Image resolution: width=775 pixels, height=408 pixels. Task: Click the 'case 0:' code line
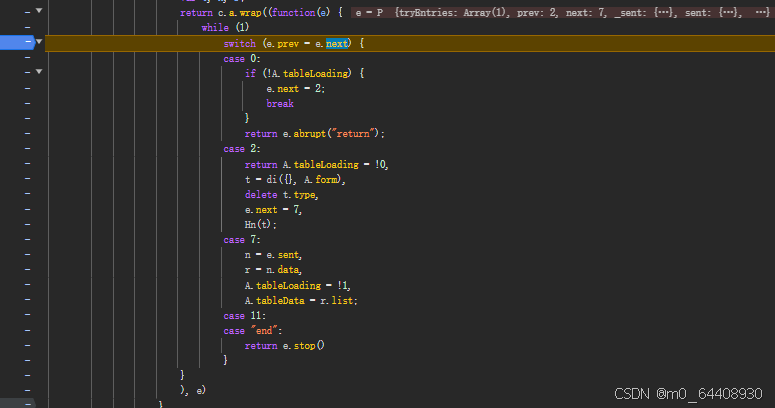(x=242, y=59)
